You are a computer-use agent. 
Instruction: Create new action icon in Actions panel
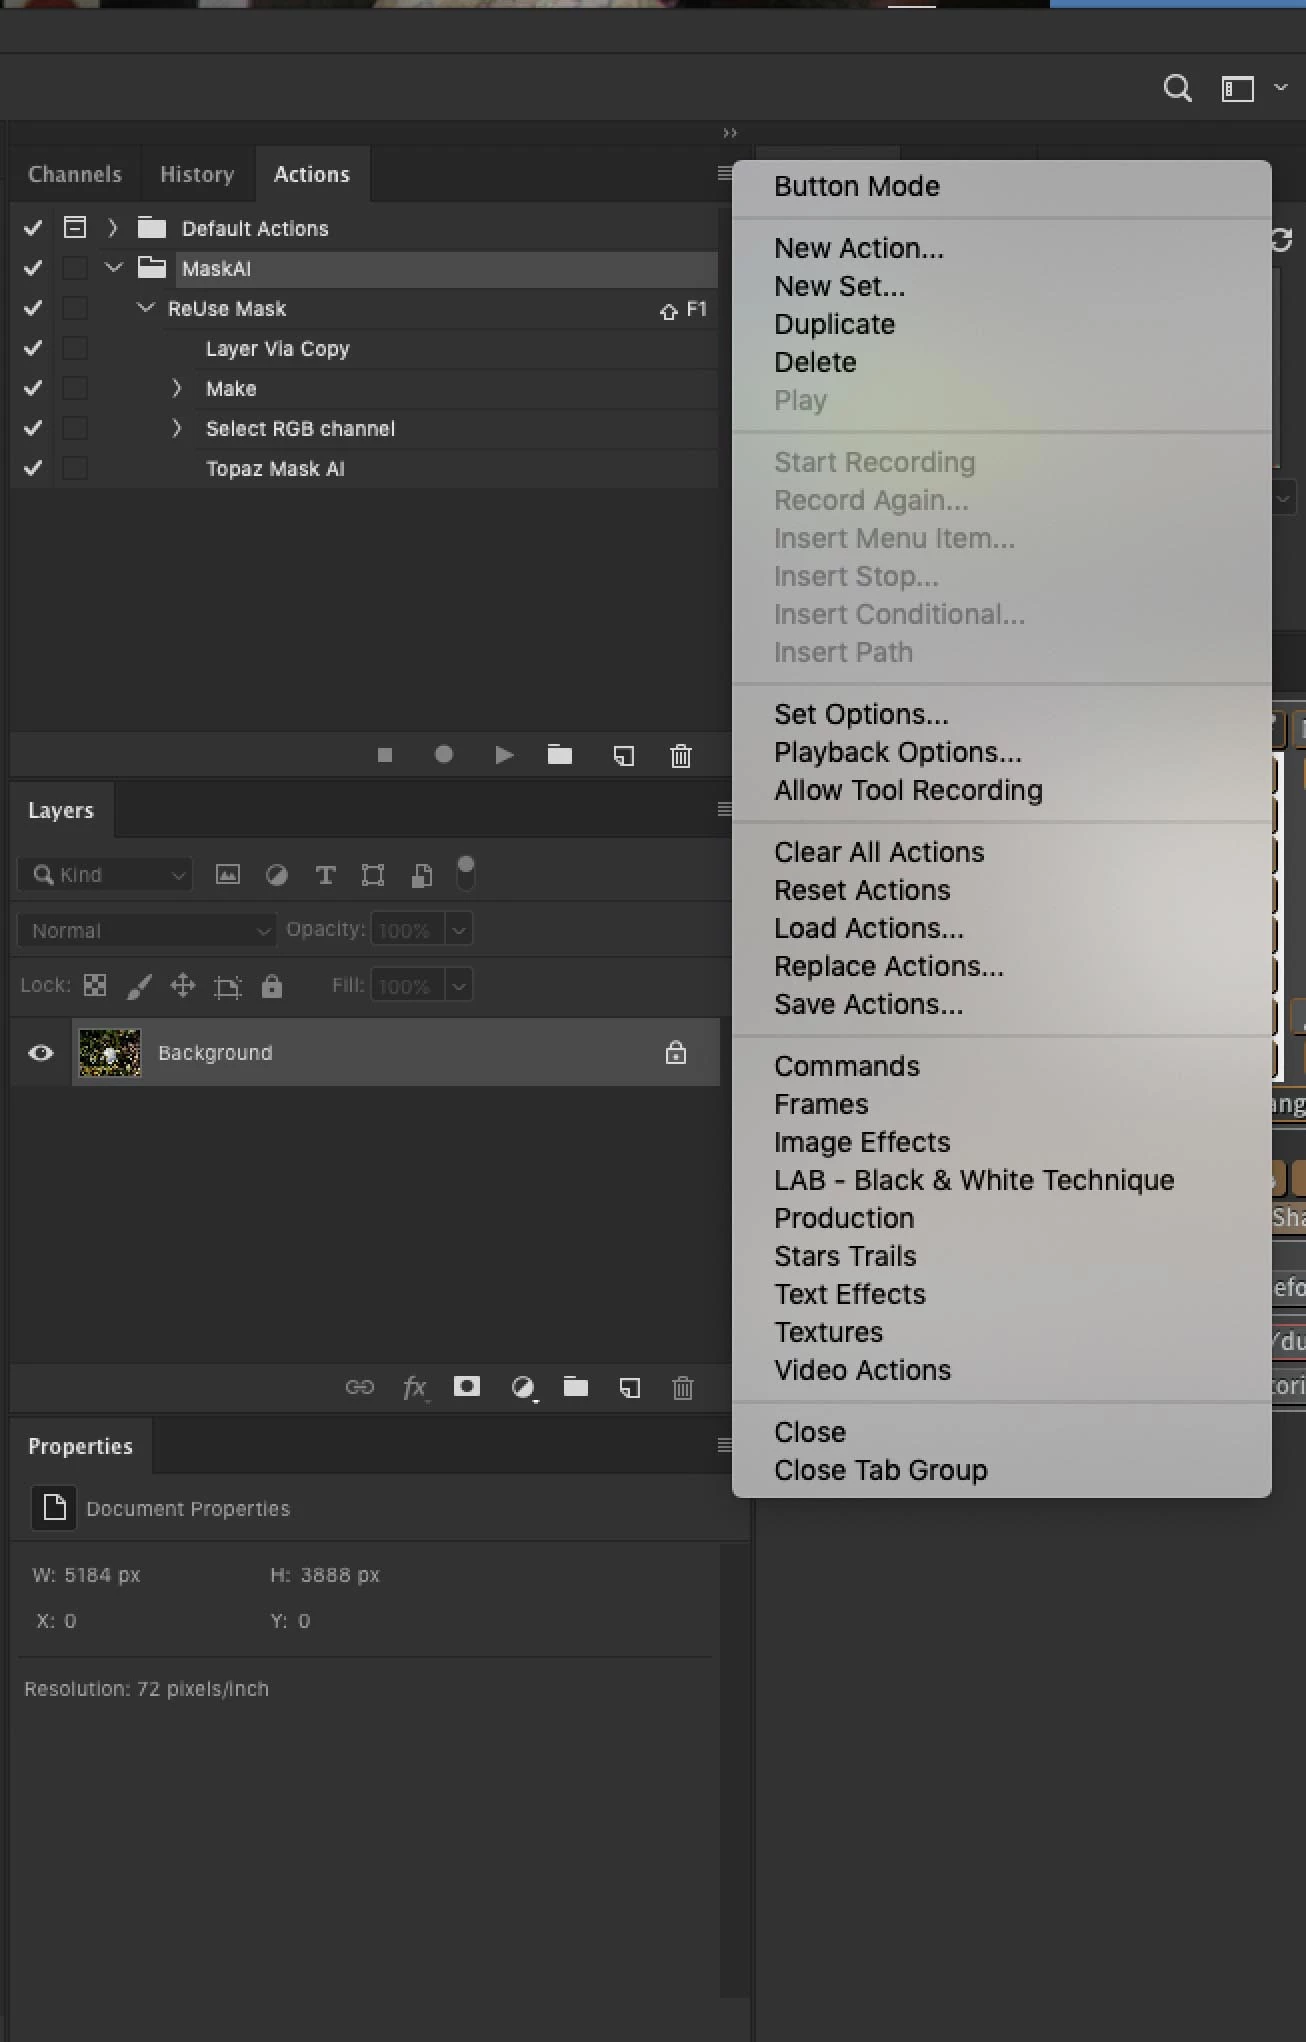[623, 756]
